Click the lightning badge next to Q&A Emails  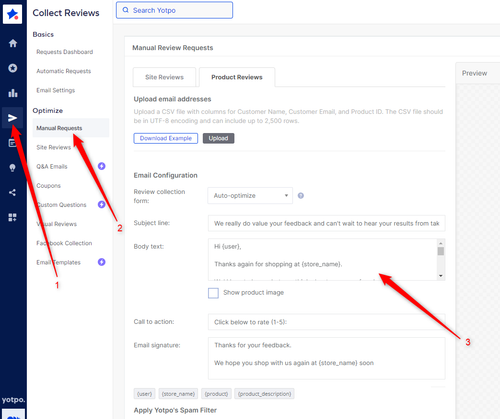point(101,166)
